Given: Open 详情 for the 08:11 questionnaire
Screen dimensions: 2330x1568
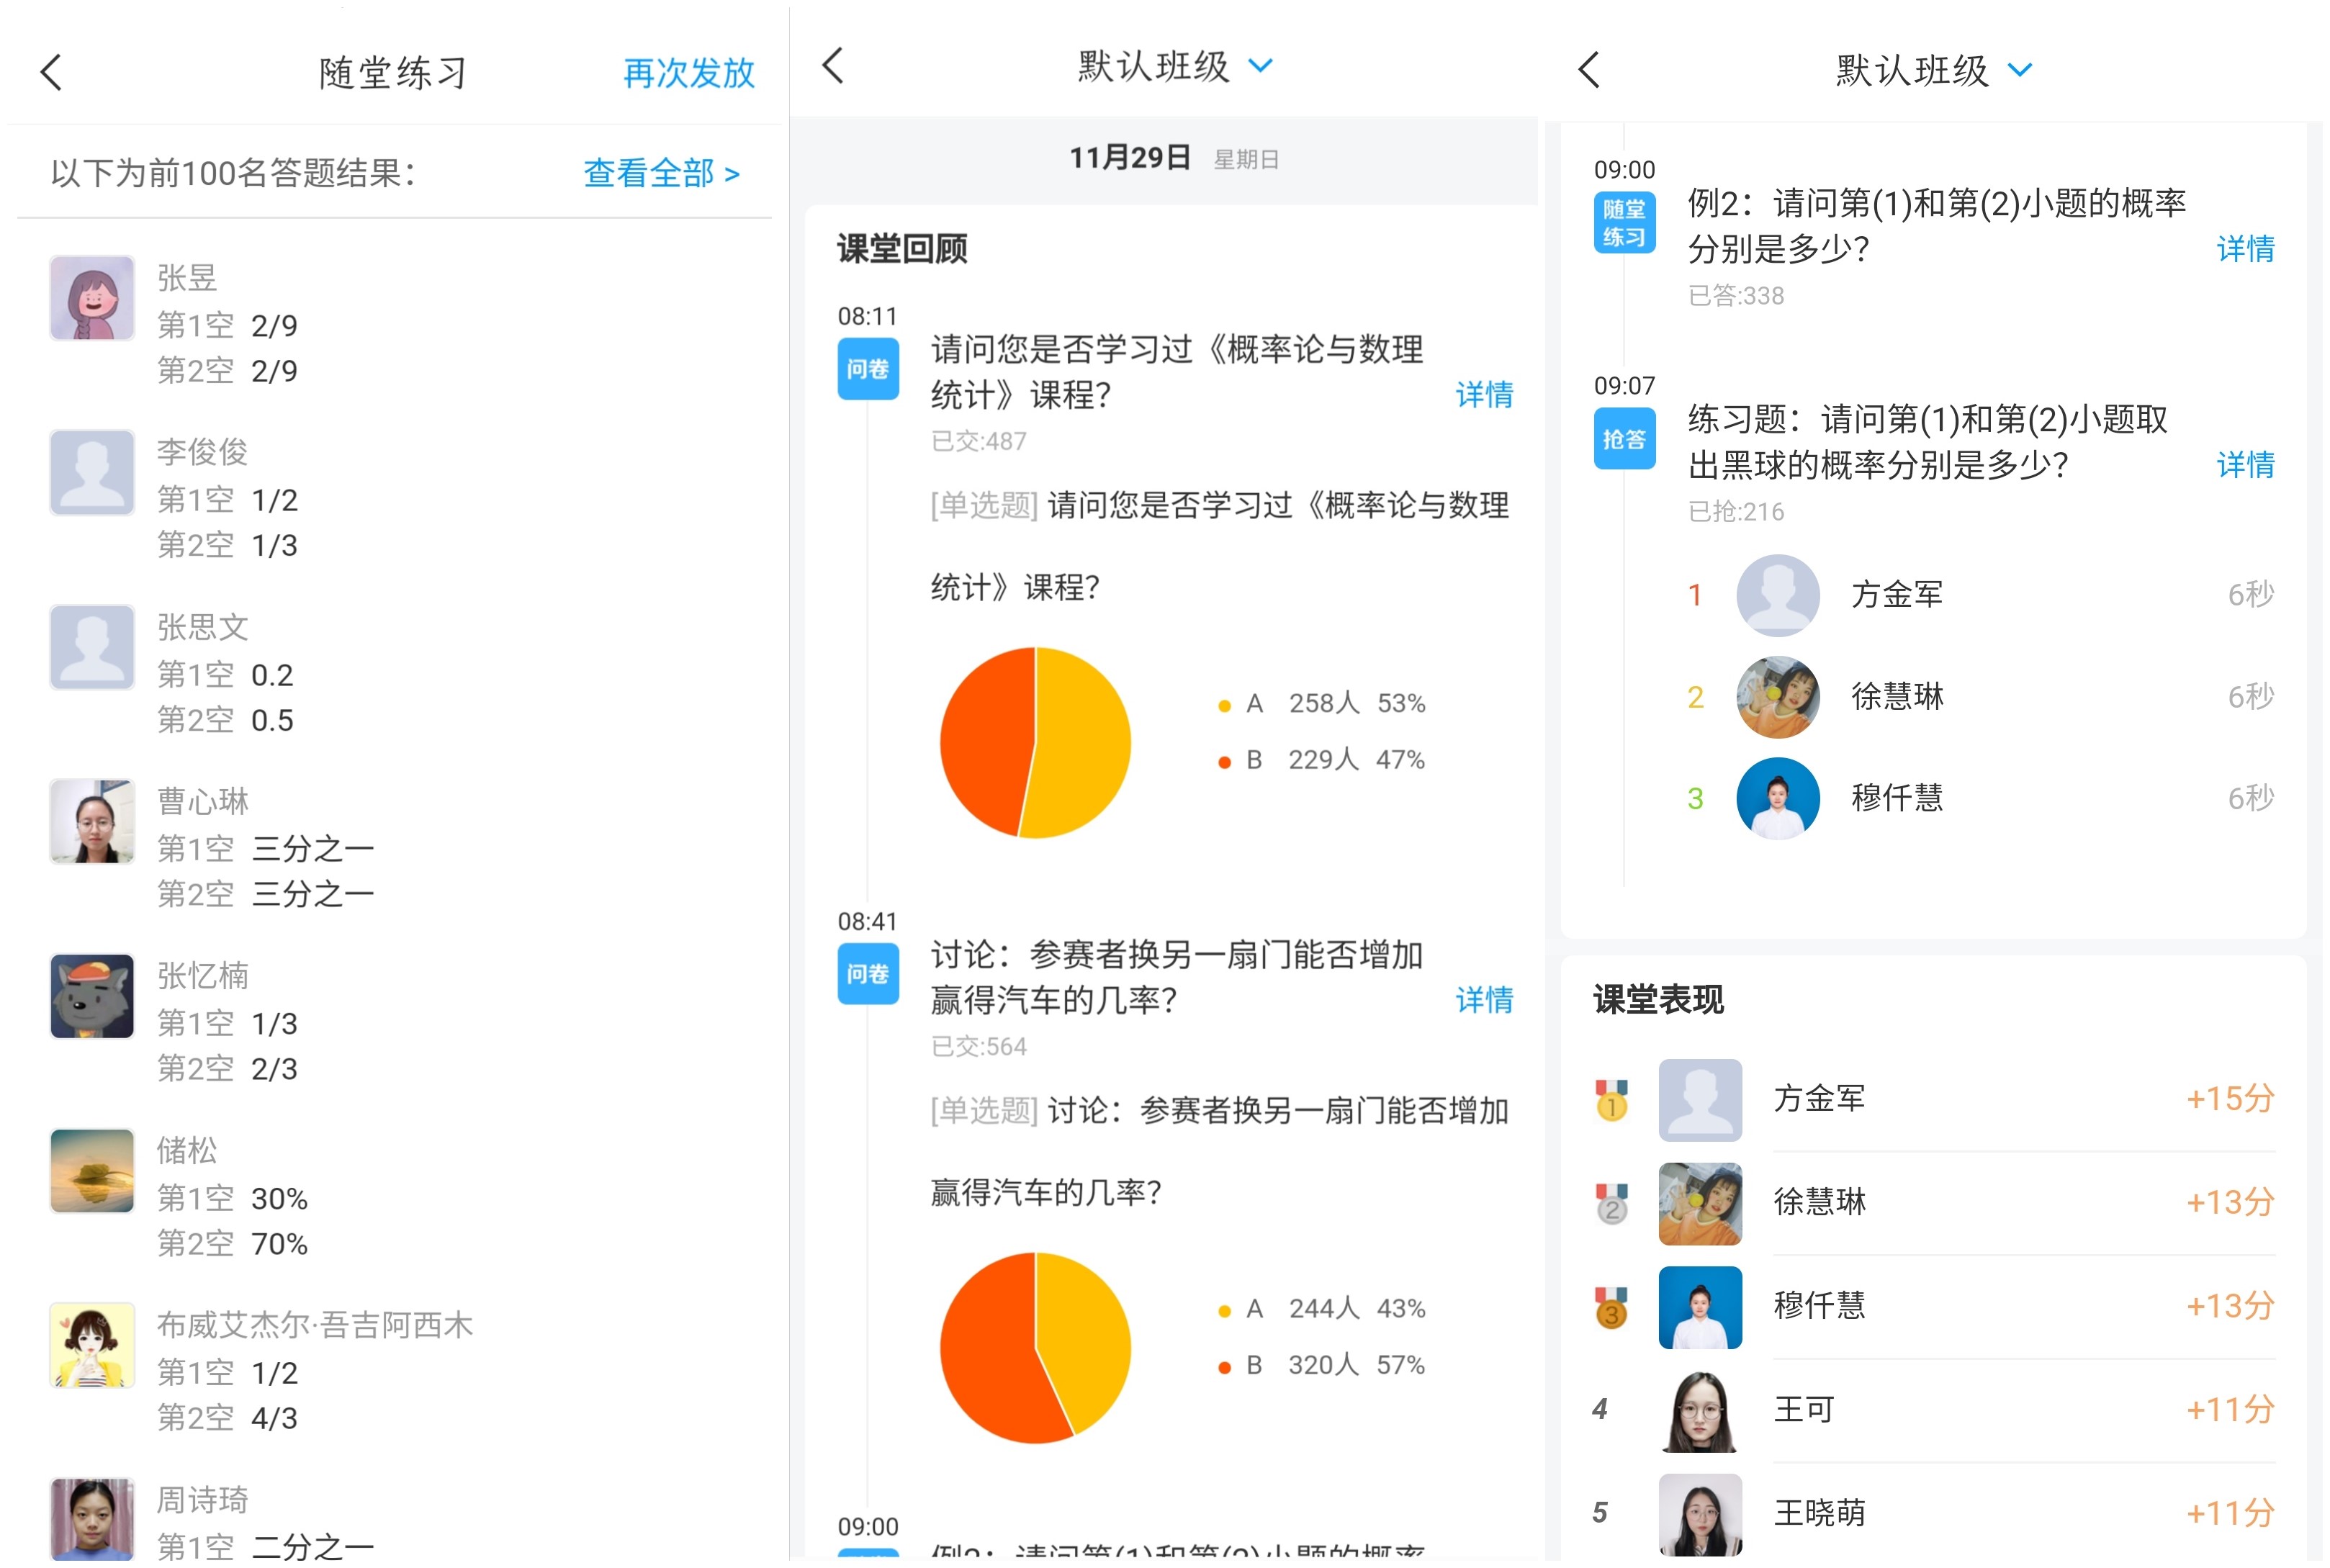Looking at the screenshot, I should click(x=1484, y=395).
